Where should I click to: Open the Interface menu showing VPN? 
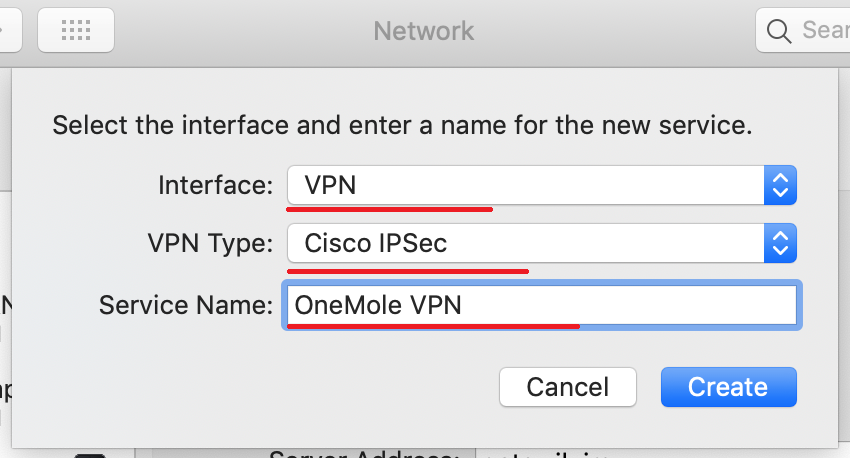click(542, 185)
